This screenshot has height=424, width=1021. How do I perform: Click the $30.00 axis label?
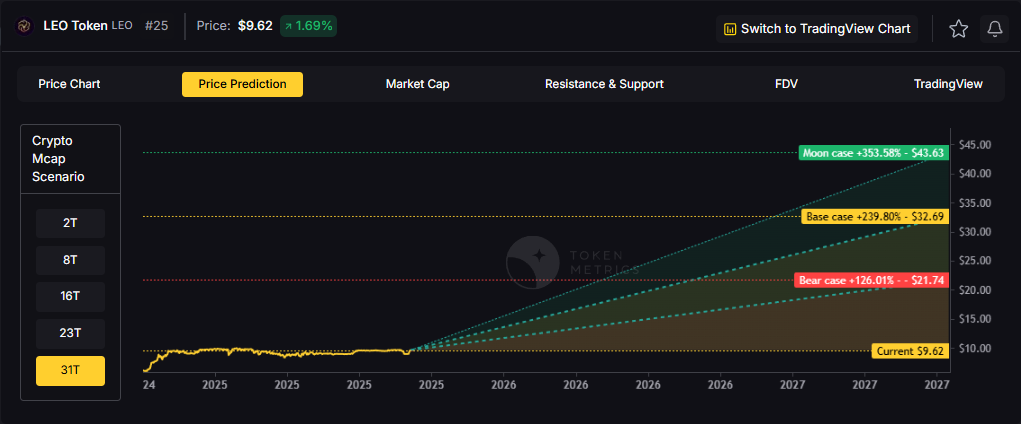[x=975, y=232]
